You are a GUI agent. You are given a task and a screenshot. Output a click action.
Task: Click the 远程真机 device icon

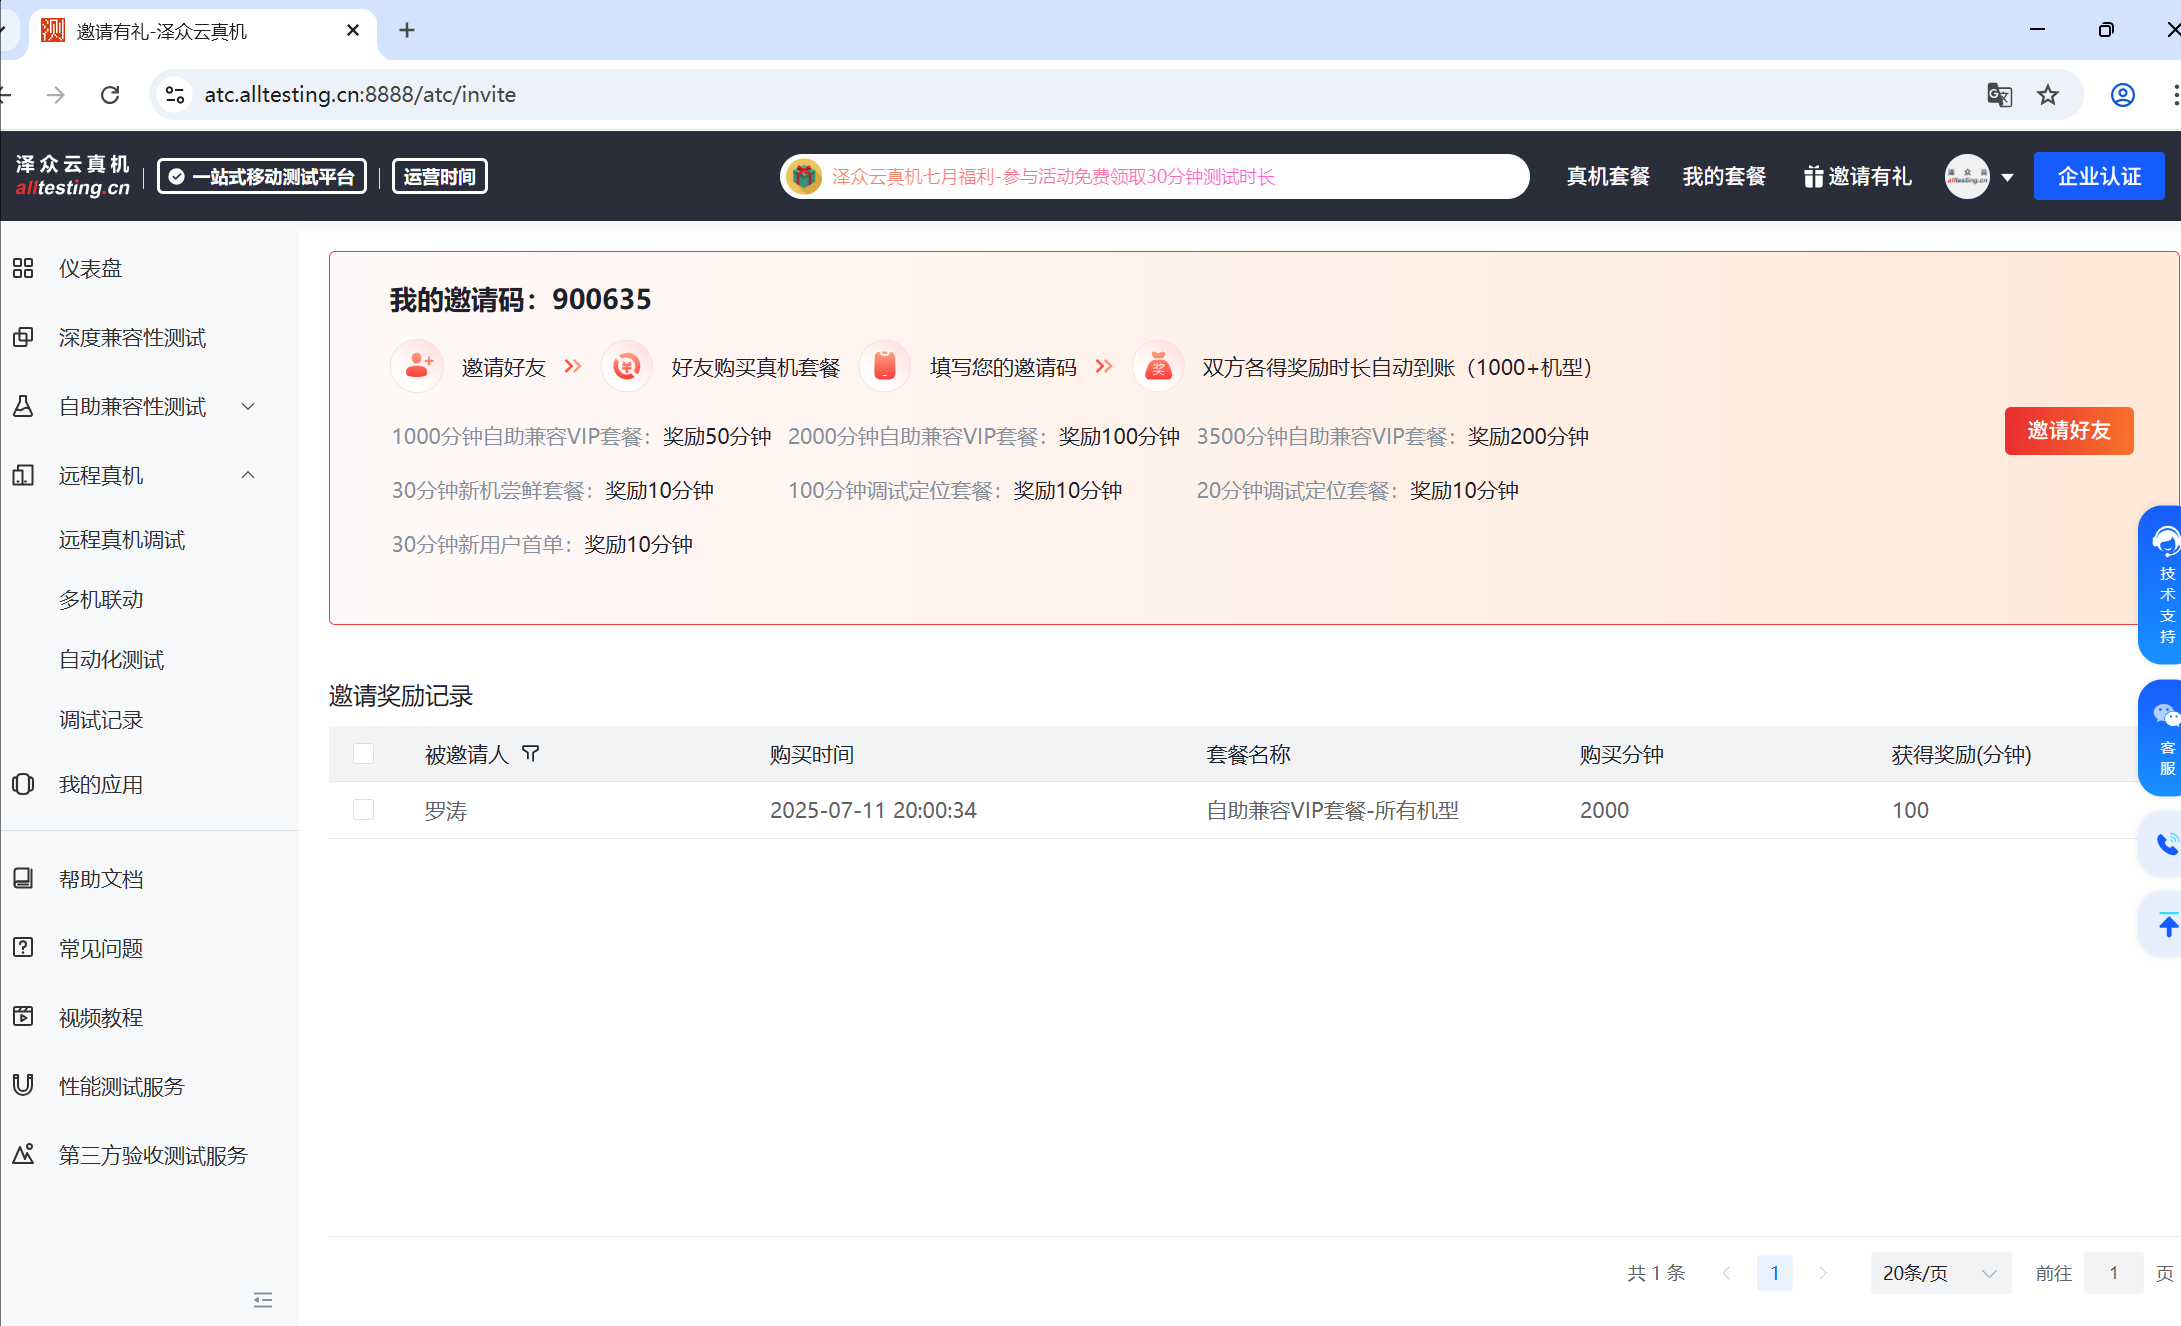tap(23, 475)
